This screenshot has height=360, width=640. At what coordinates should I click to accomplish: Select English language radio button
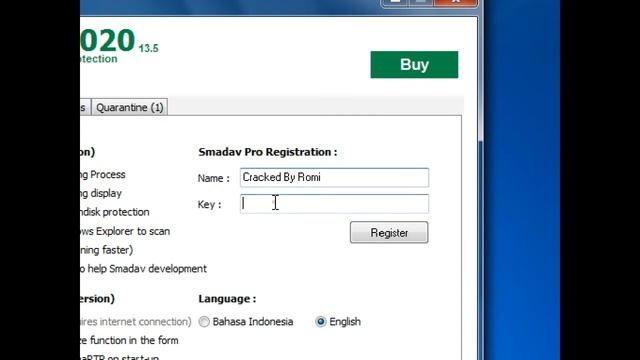pyautogui.click(x=321, y=322)
